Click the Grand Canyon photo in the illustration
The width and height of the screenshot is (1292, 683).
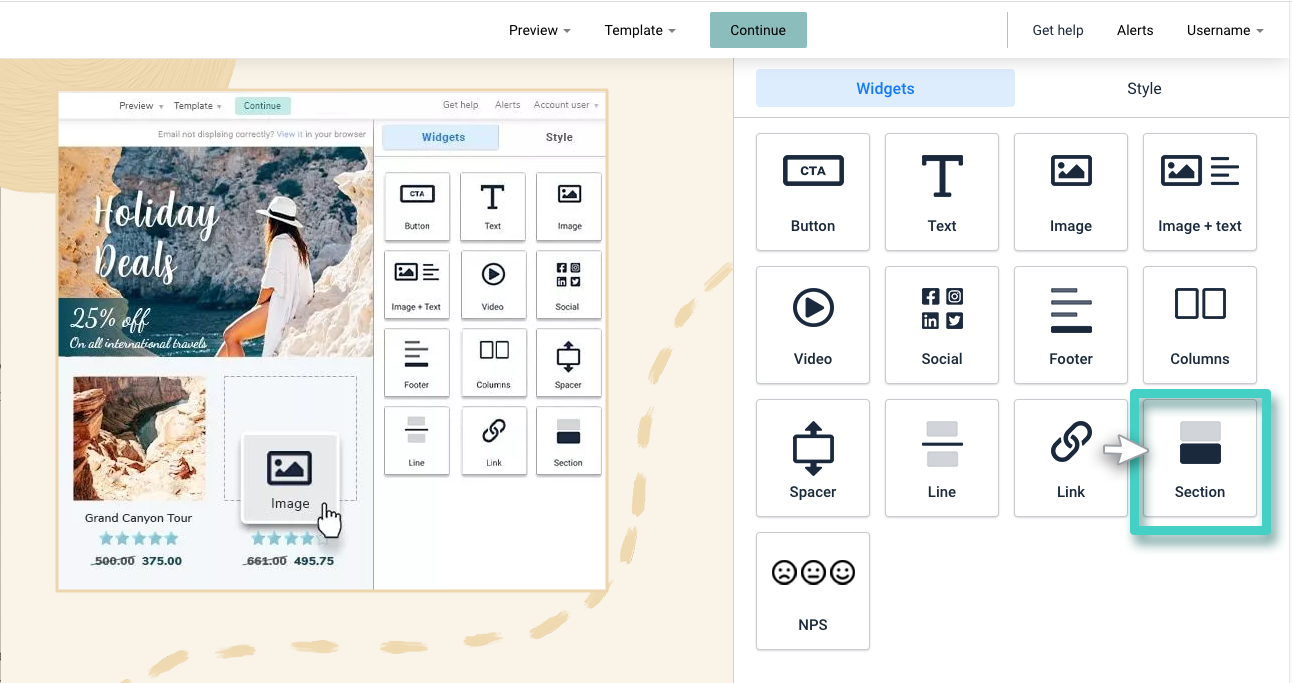(x=139, y=438)
